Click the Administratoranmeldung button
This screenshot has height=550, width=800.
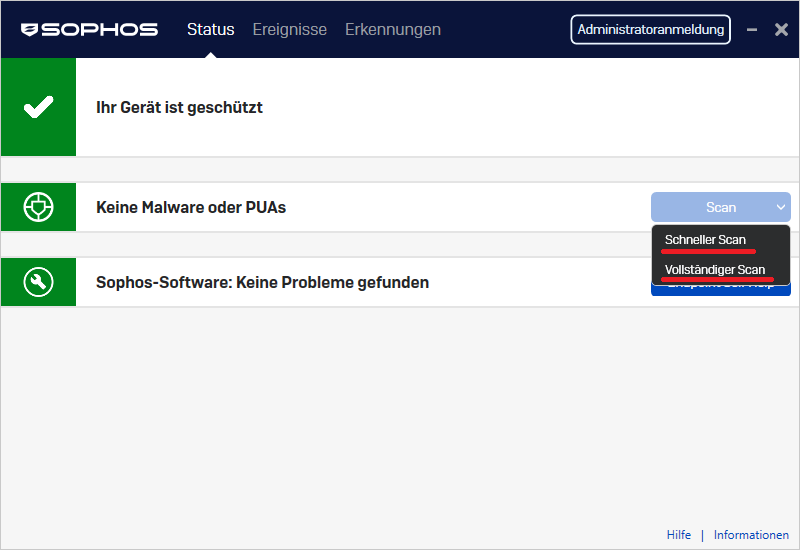pos(651,30)
